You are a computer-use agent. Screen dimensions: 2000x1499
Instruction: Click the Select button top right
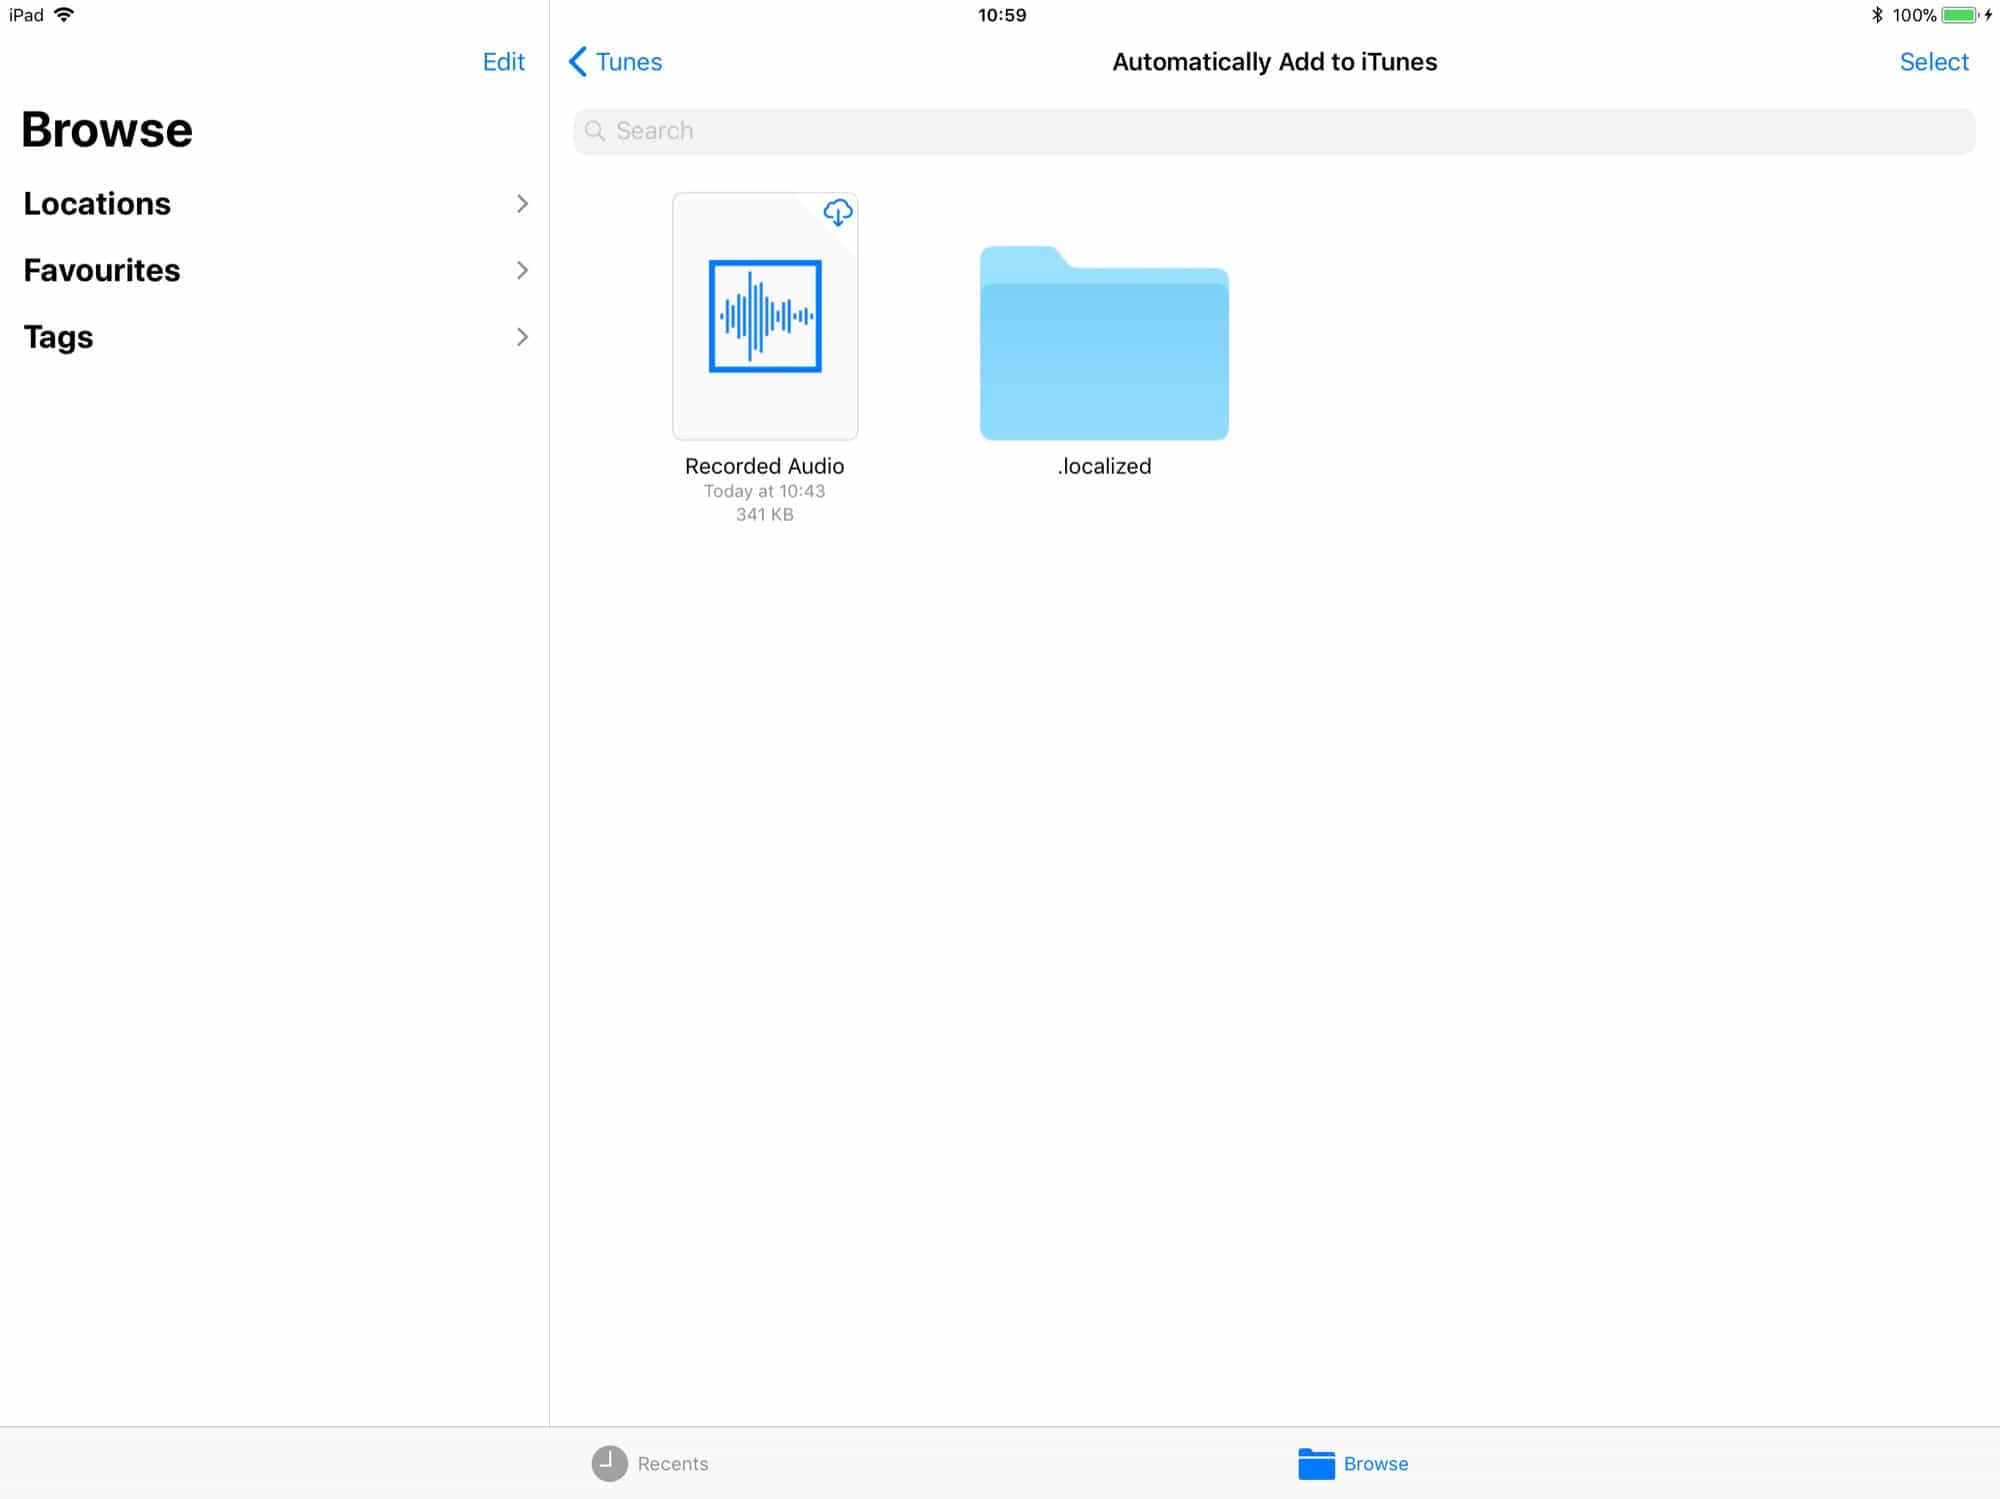coord(1934,61)
